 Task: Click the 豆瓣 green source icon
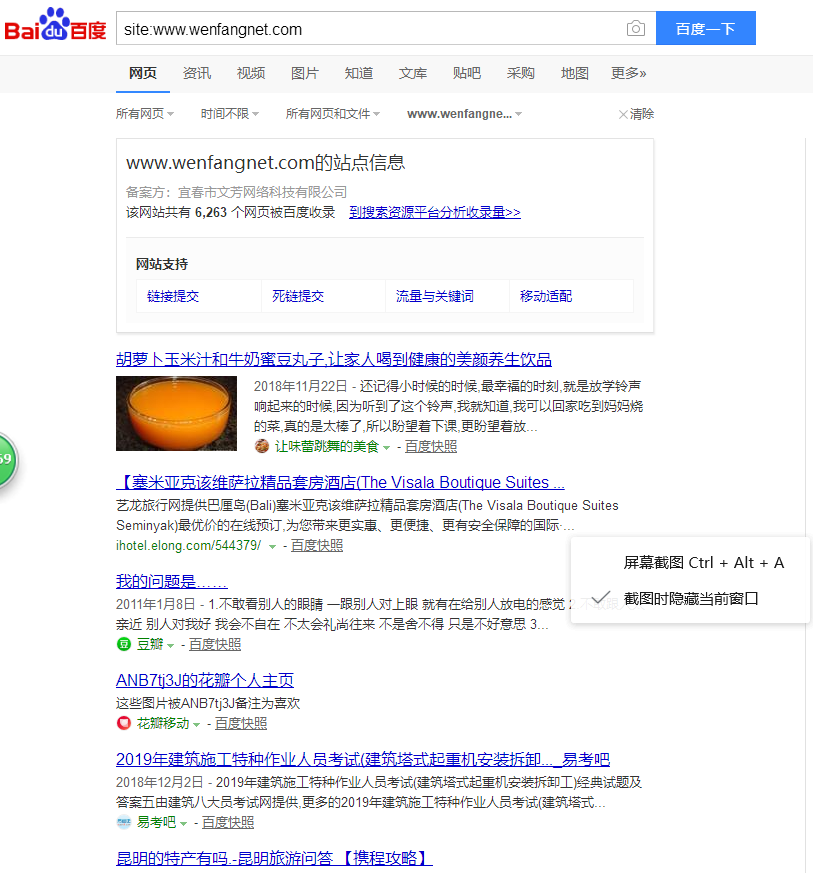(x=124, y=644)
